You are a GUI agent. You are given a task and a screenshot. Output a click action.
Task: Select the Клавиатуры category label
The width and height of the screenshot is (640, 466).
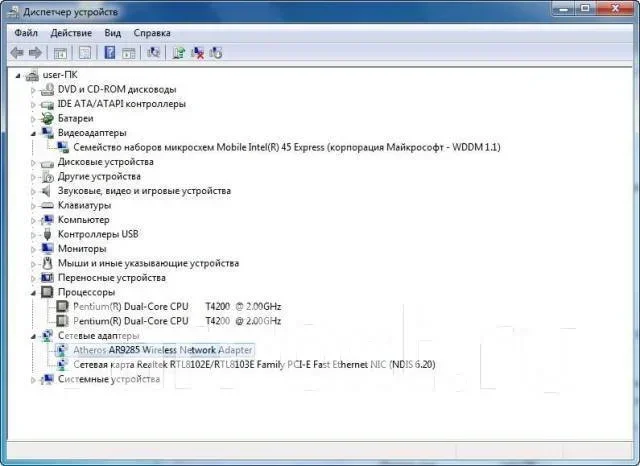click(x=84, y=205)
